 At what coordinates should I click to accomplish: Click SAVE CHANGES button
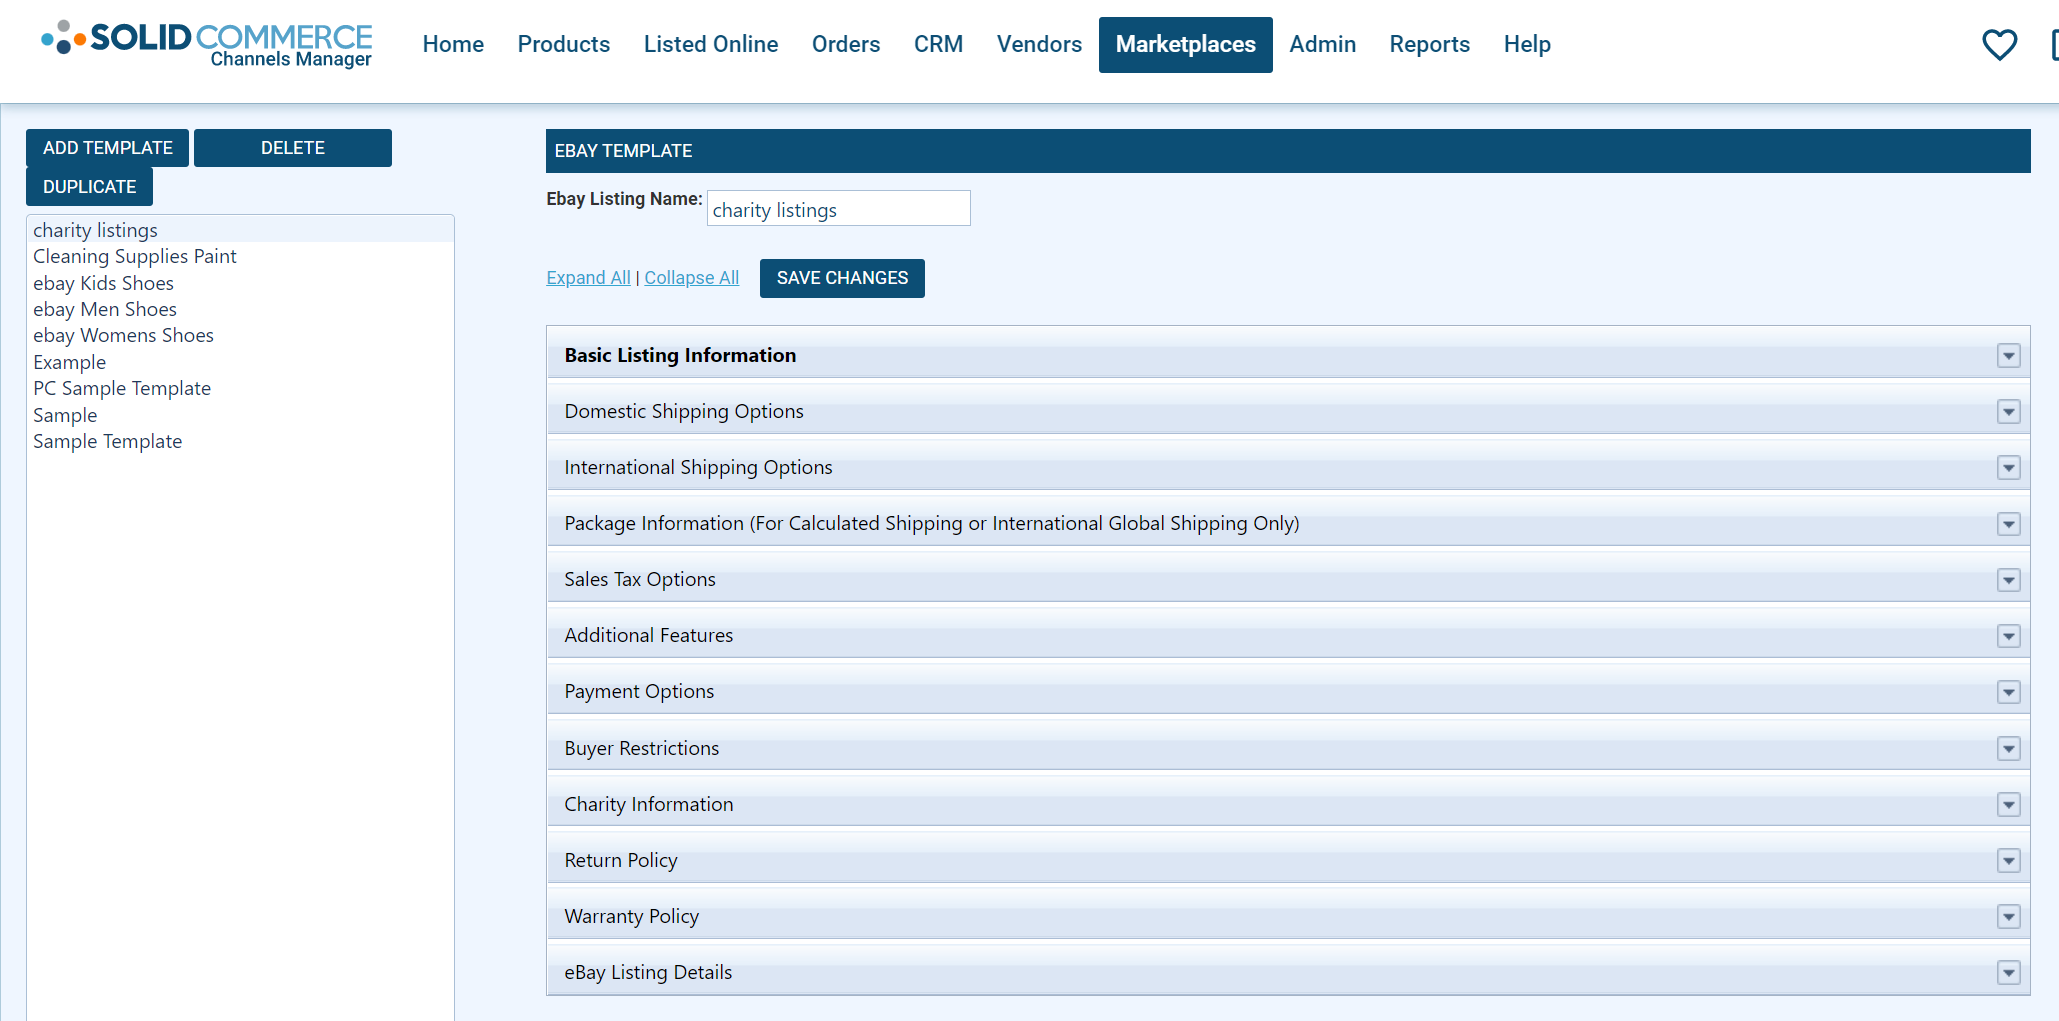(842, 278)
